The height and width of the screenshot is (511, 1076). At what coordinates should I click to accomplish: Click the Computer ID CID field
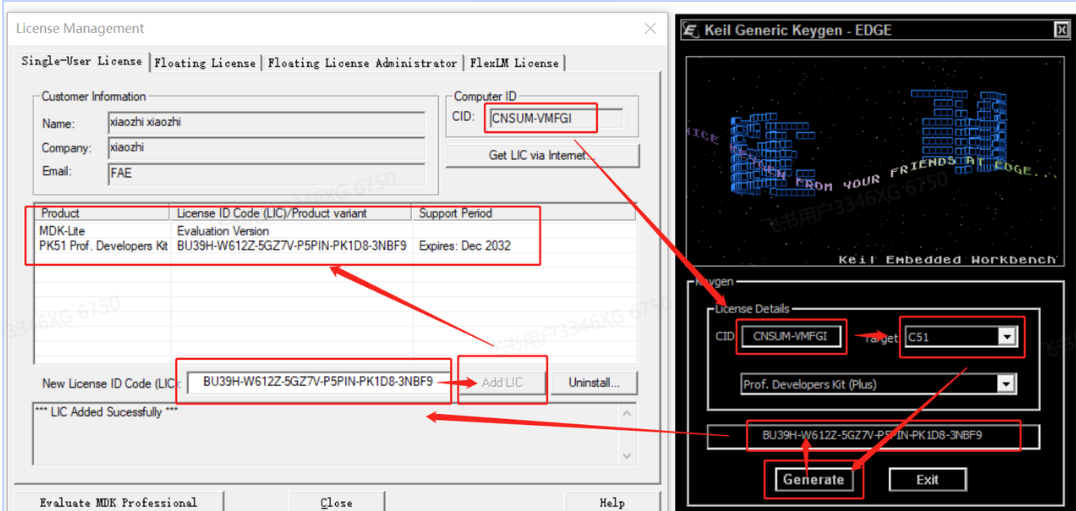557,119
